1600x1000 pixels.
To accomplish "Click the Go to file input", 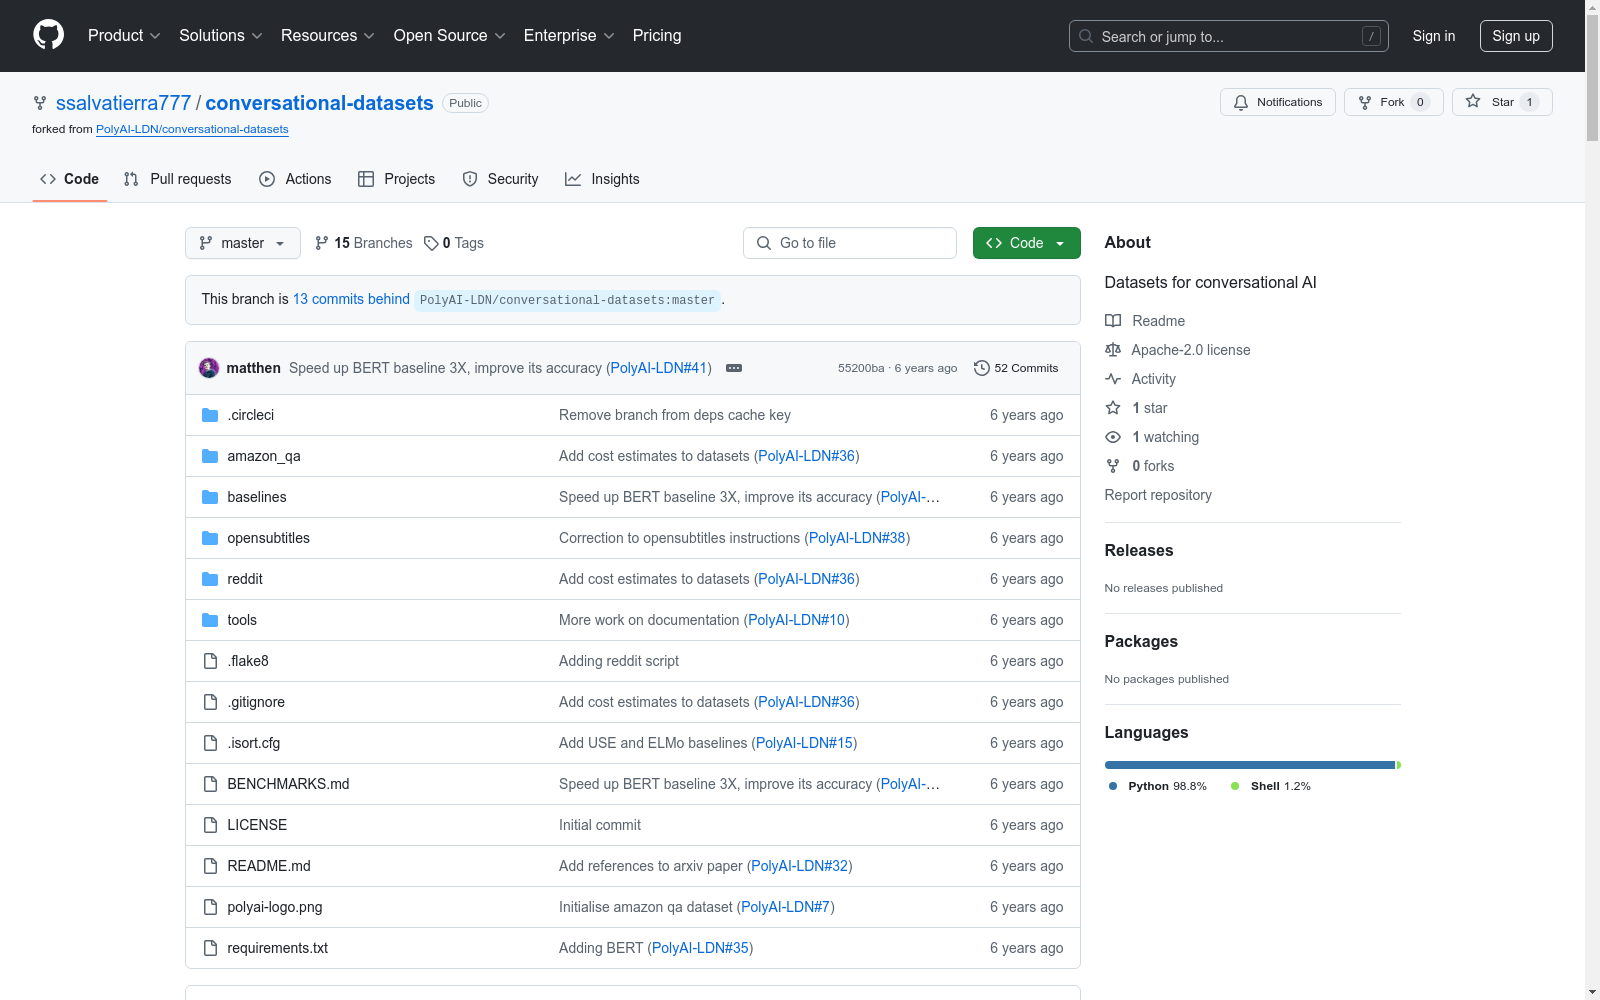I will (850, 243).
